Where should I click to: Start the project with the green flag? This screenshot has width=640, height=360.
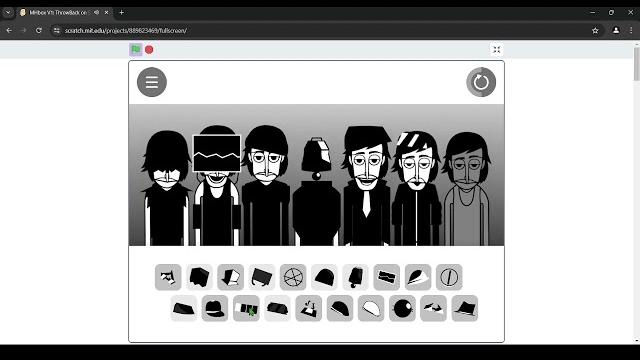click(x=136, y=49)
